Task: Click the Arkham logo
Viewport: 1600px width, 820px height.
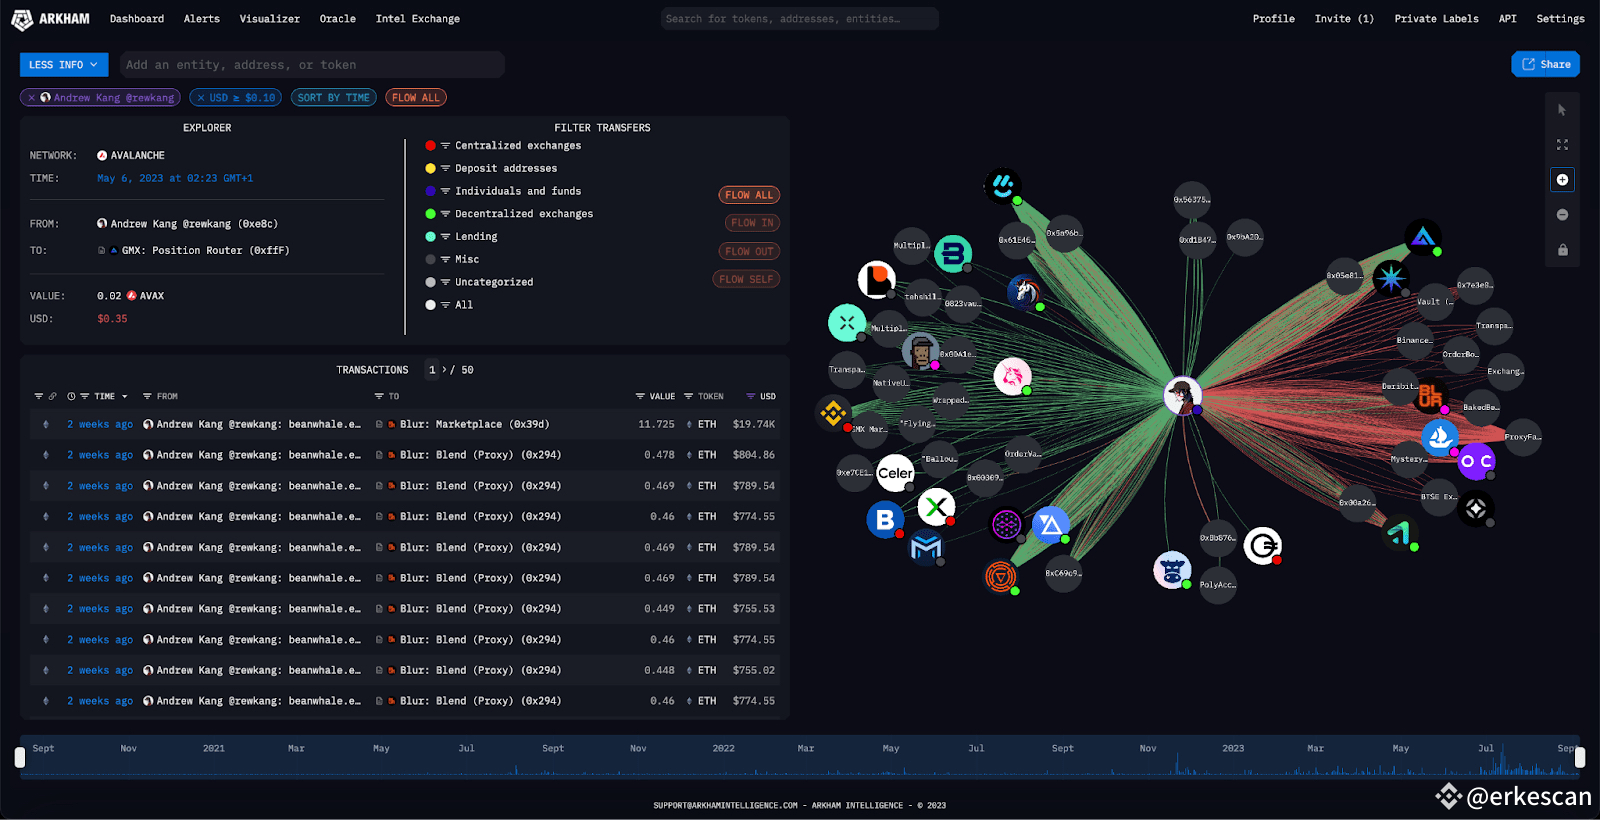Action: click(50, 19)
